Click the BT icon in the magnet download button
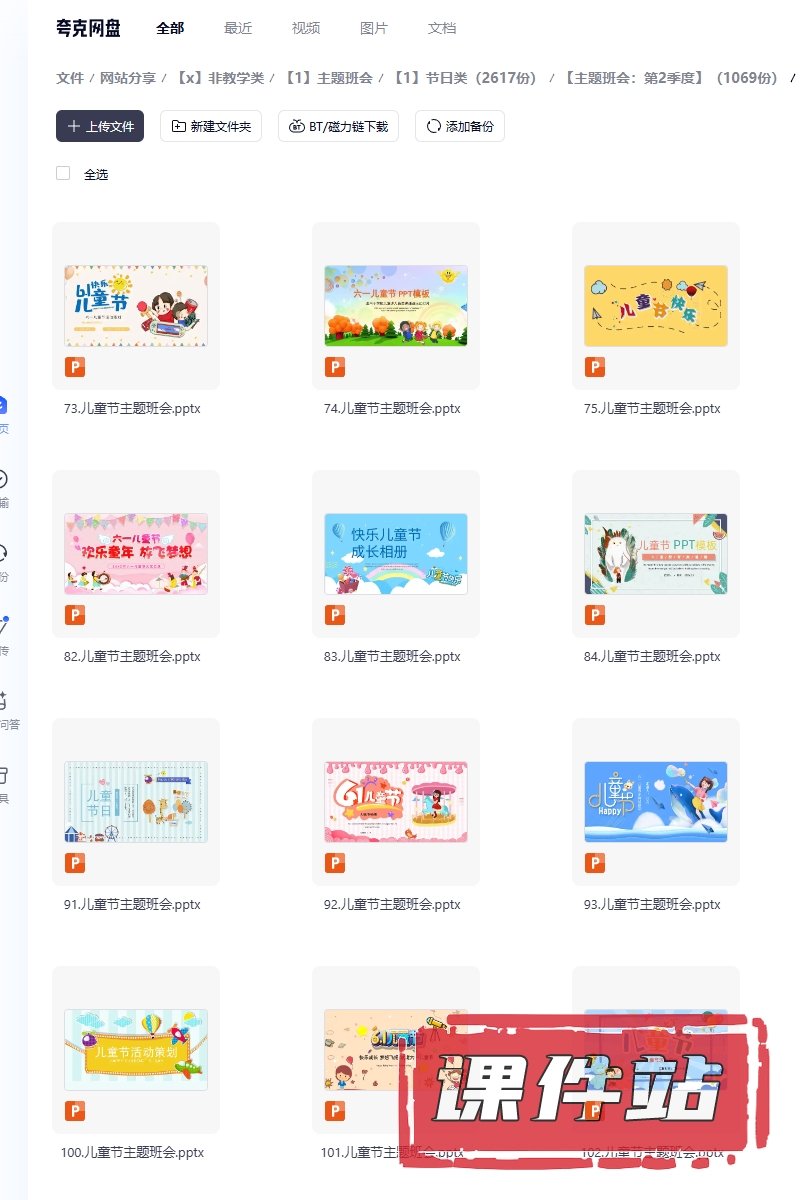800x1200 pixels. coord(297,127)
